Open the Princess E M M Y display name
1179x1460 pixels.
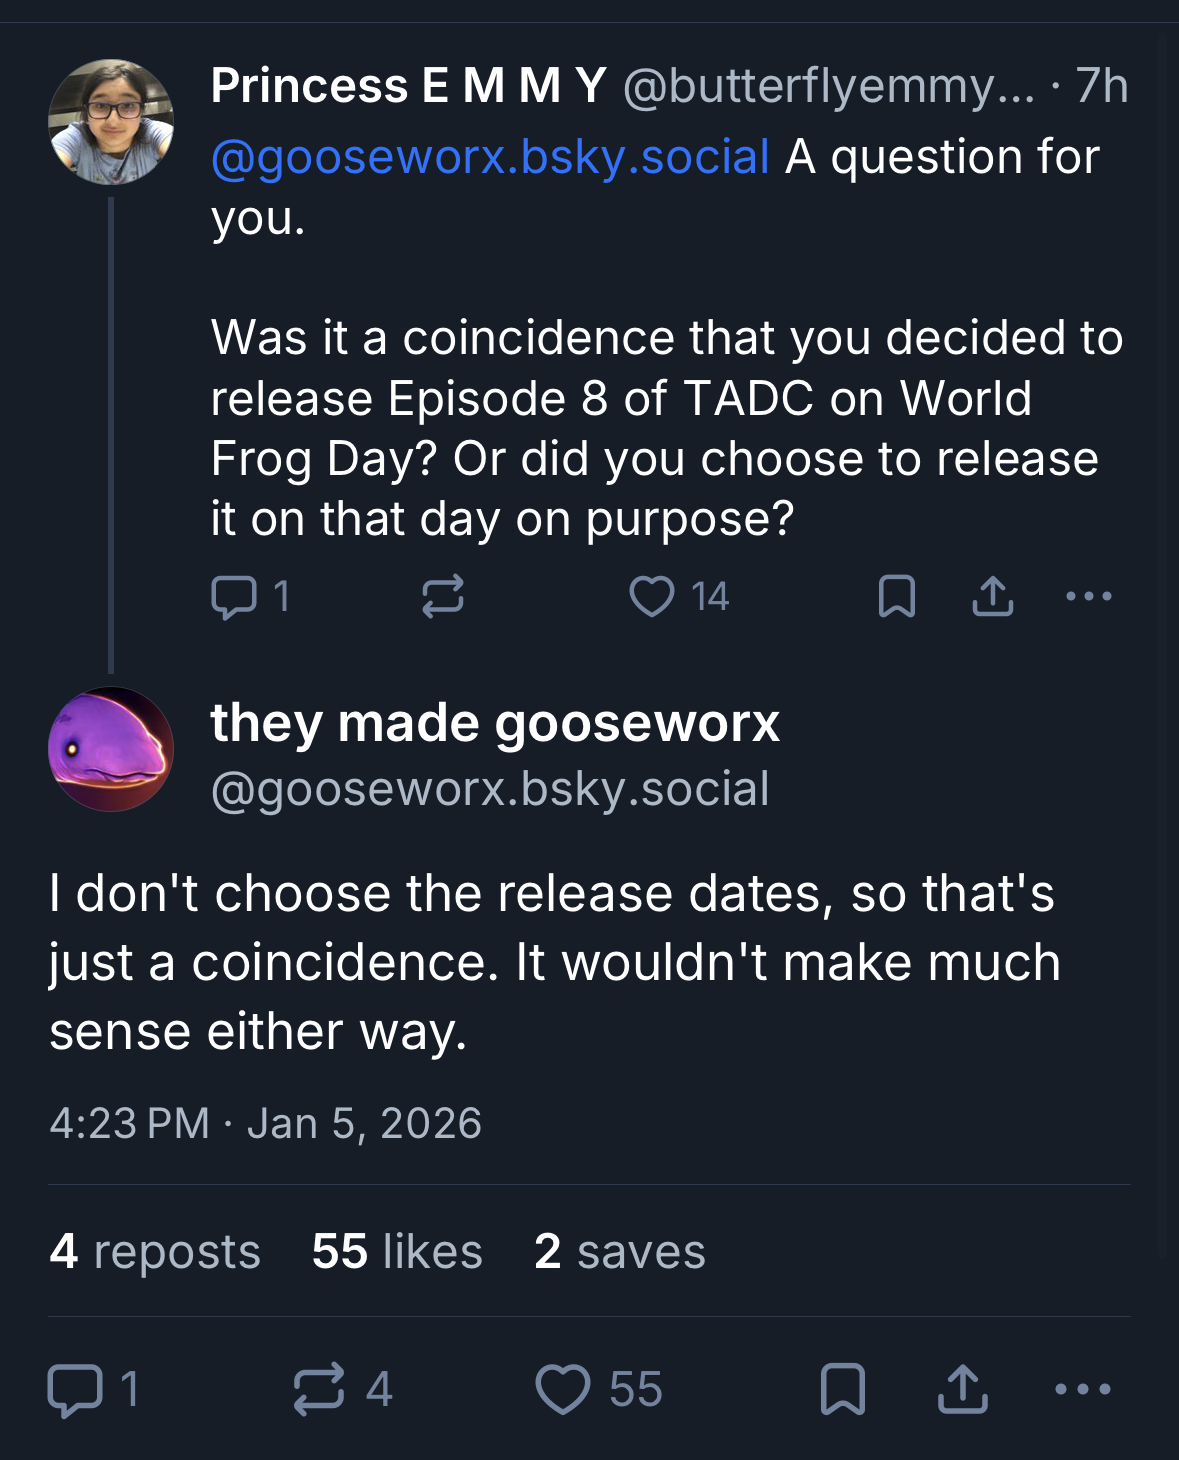(x=408, y=86)
